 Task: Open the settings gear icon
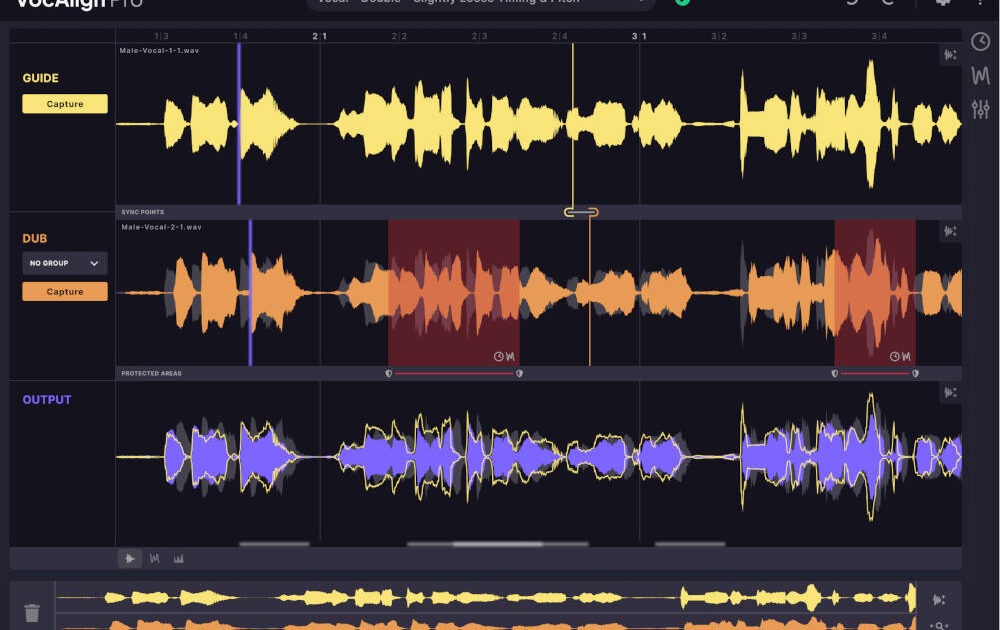942,3
